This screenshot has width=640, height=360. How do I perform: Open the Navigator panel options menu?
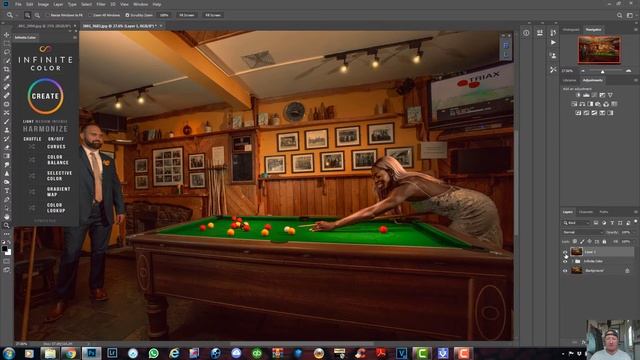point(636,29)
